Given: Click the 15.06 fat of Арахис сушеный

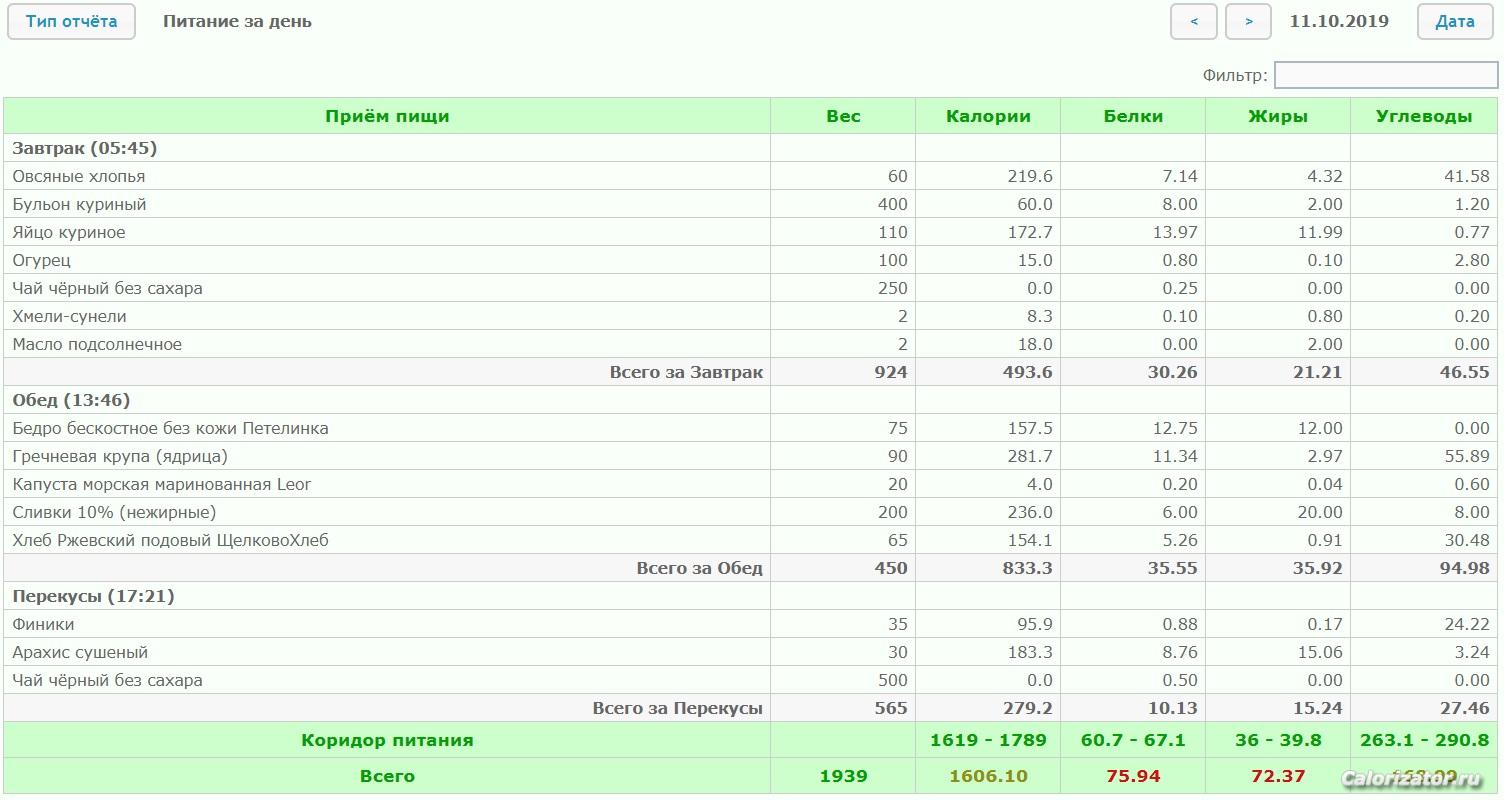Looking at the screenshot, I should pyautogui.click(x=1320, y=652).
